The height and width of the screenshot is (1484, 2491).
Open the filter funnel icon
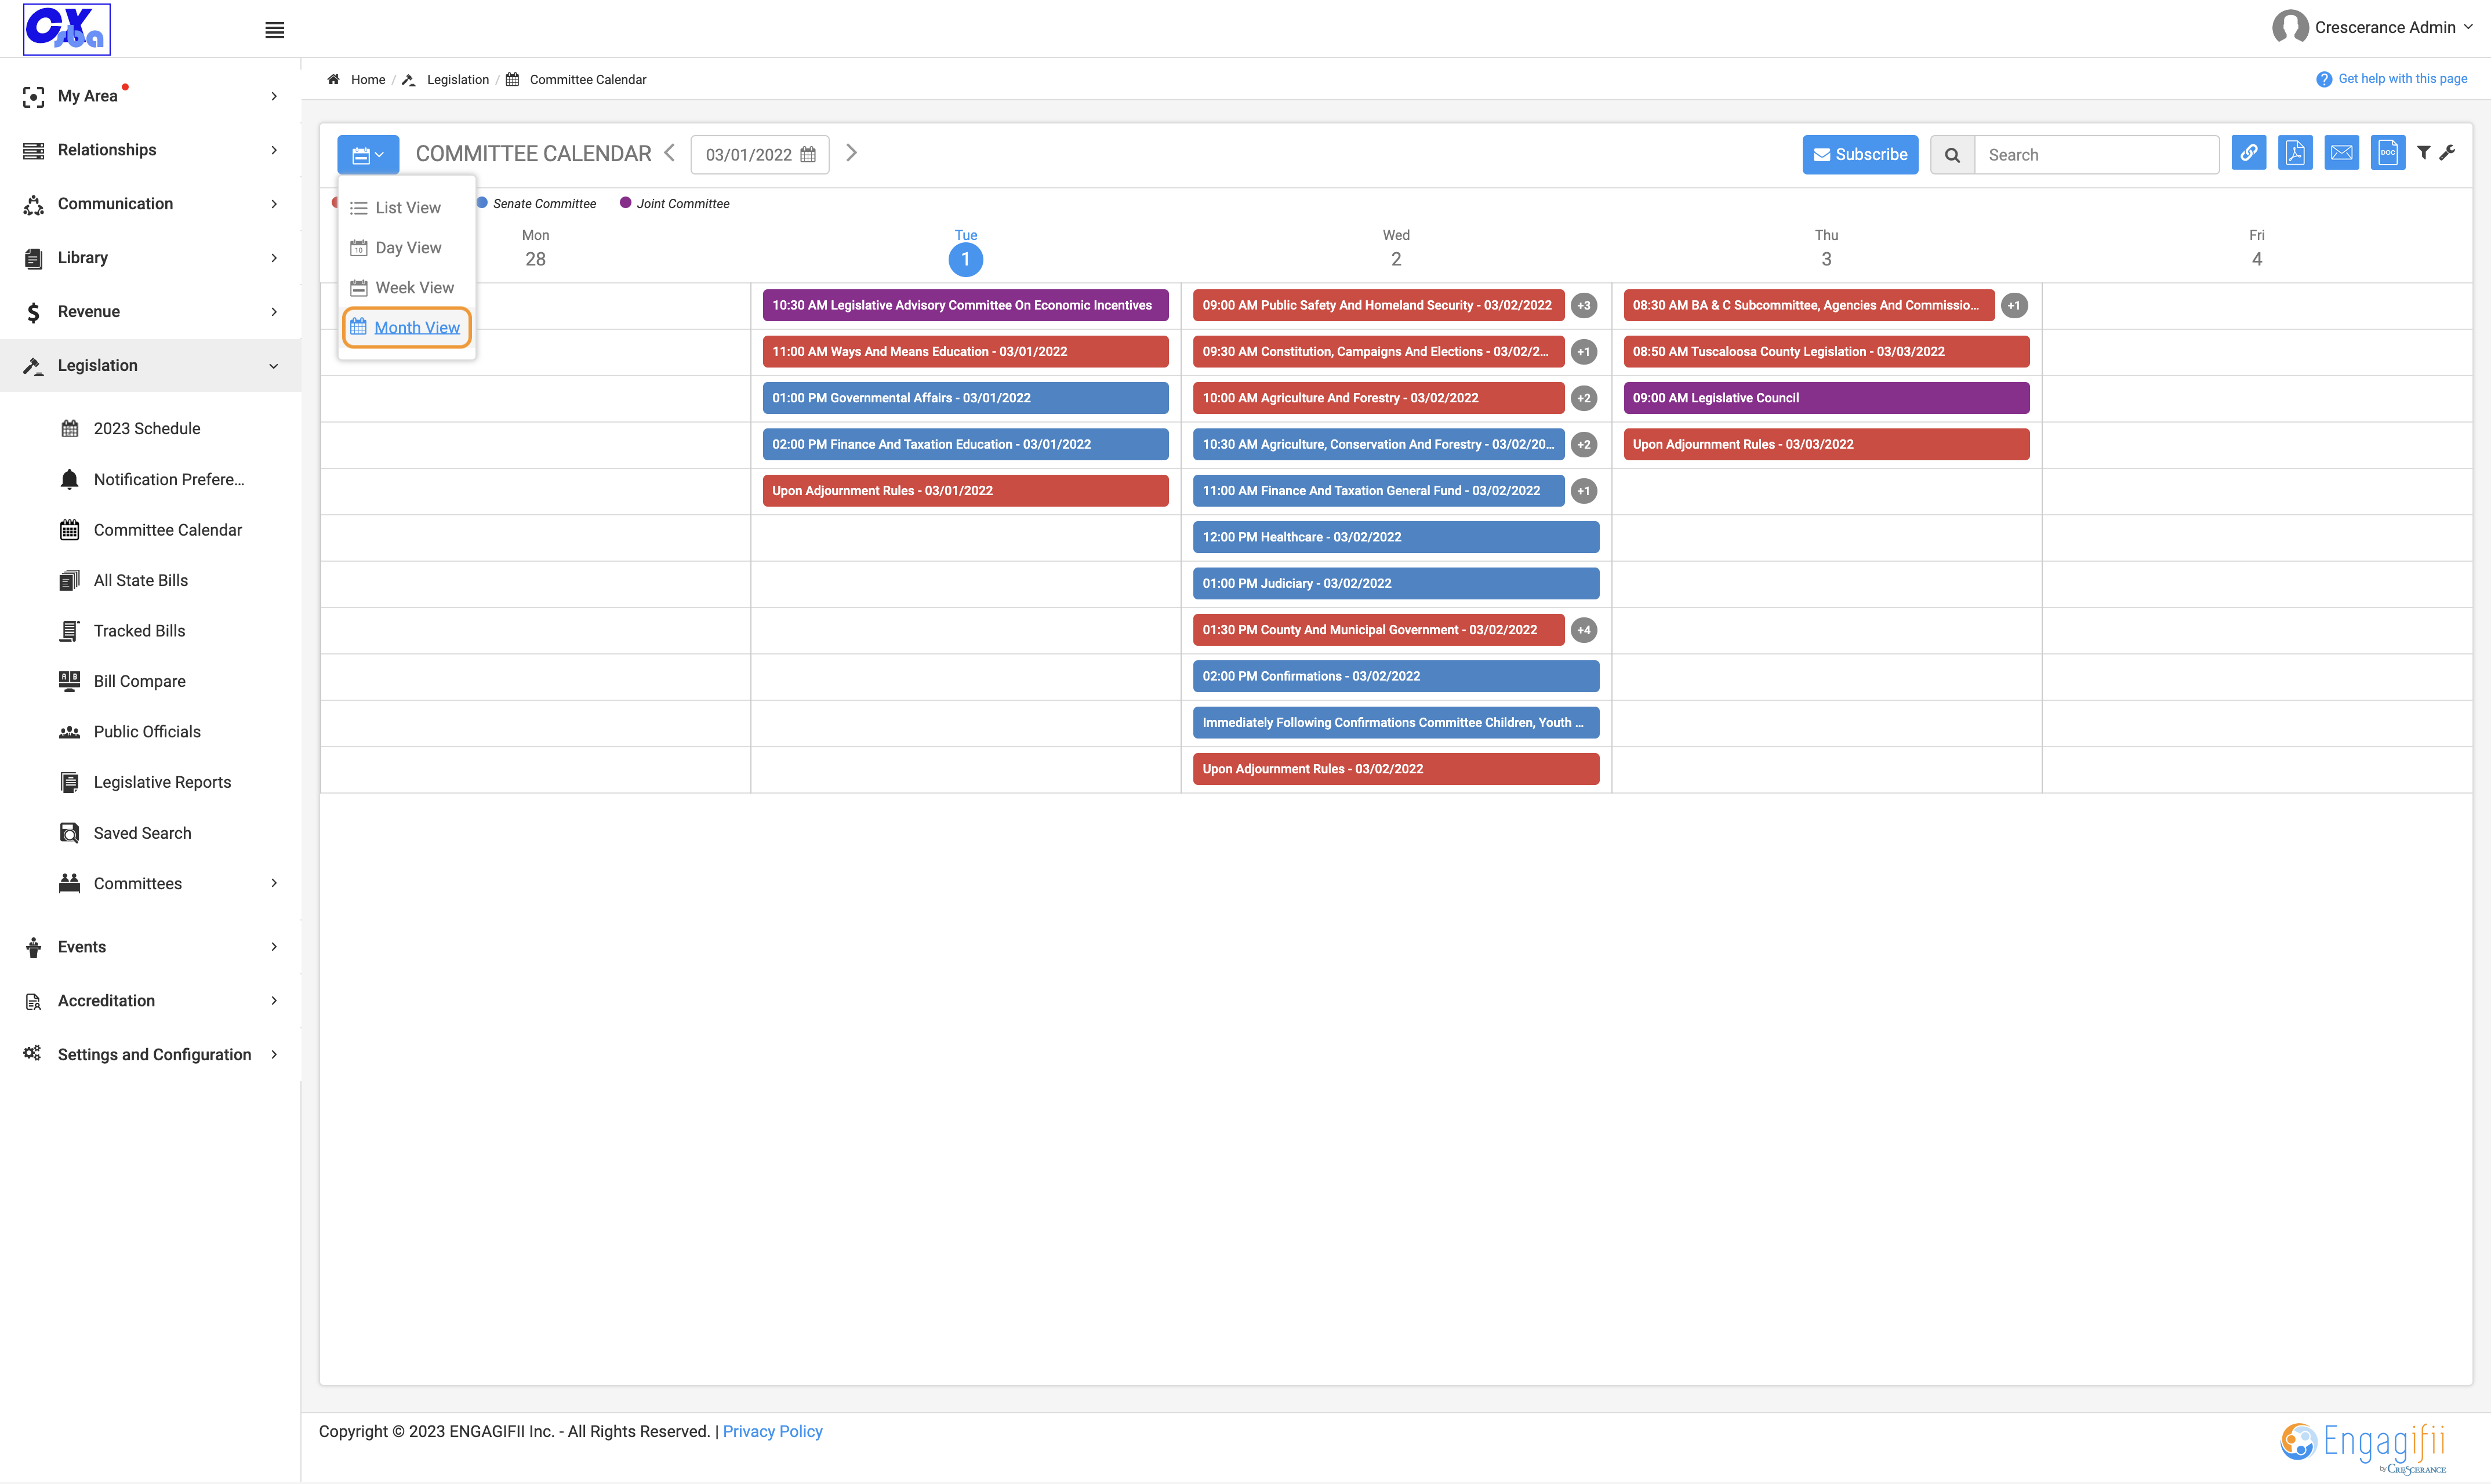2424,152
